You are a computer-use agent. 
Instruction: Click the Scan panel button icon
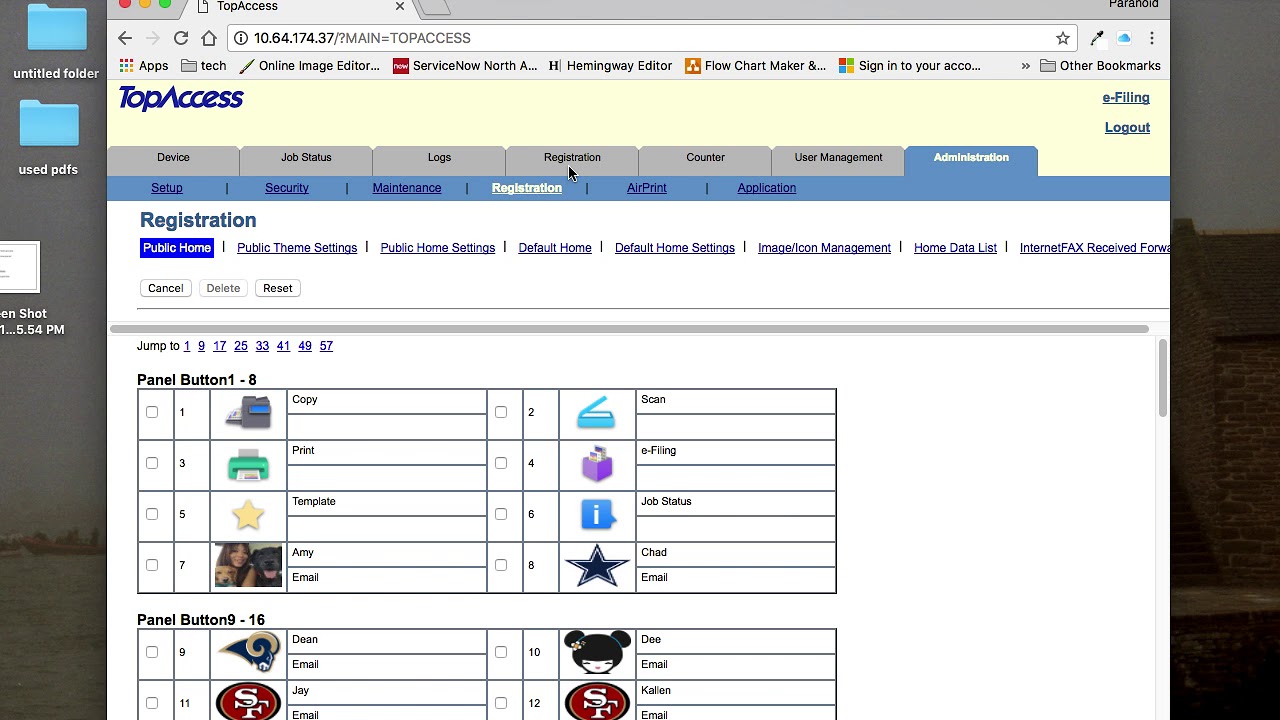596,412
